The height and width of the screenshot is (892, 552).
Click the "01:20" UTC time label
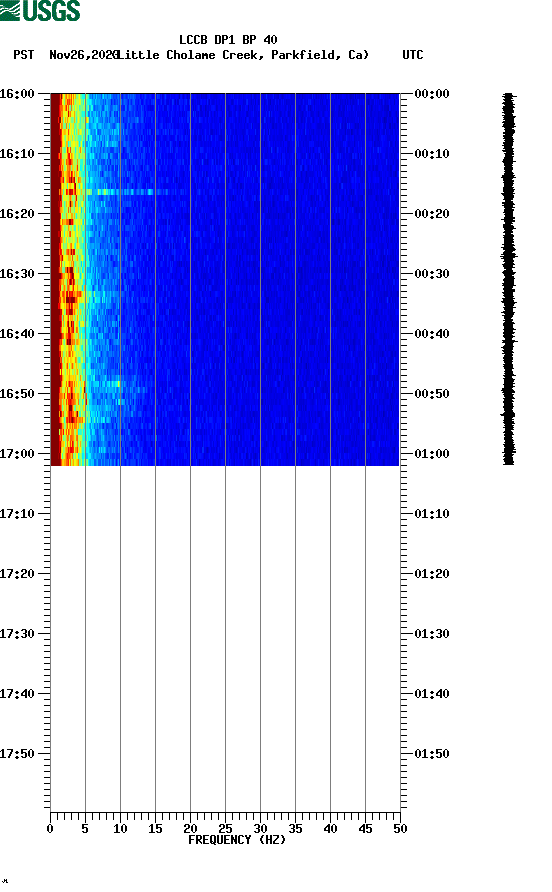(x=432, y=574)
